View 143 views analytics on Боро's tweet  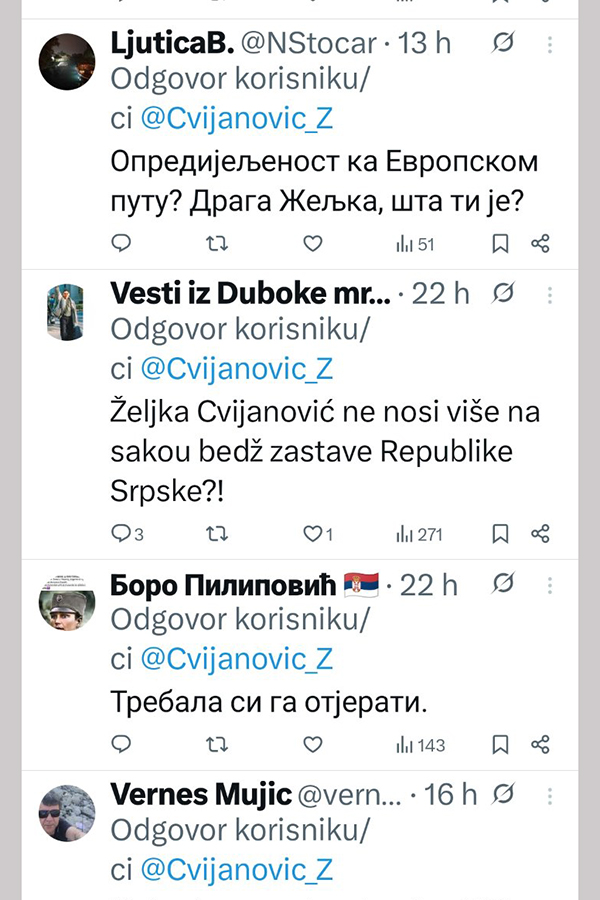(420, 744)
